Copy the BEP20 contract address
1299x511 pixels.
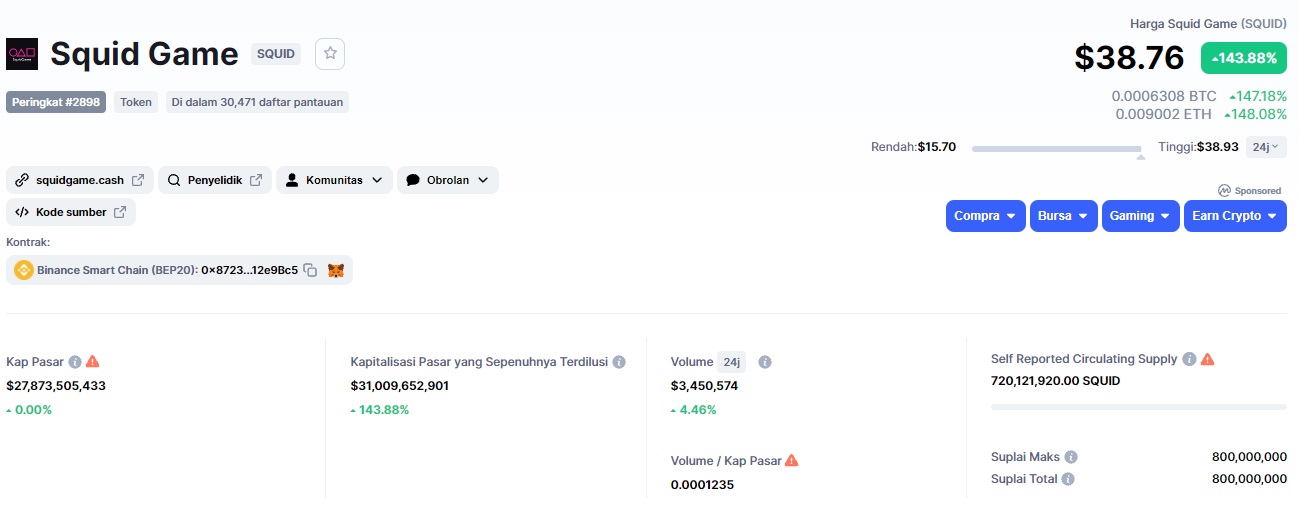(x=310, y=270)
